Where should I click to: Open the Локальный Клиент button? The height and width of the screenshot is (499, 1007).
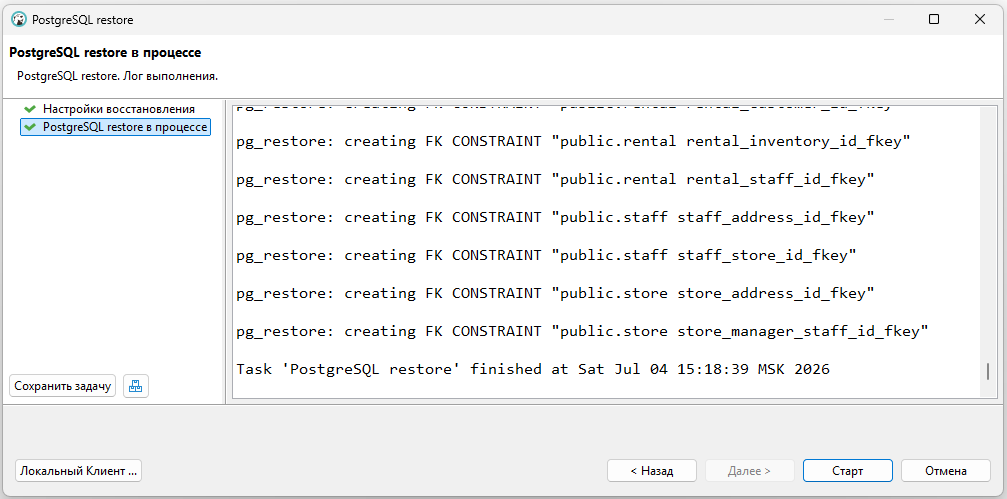click(78, 471)
